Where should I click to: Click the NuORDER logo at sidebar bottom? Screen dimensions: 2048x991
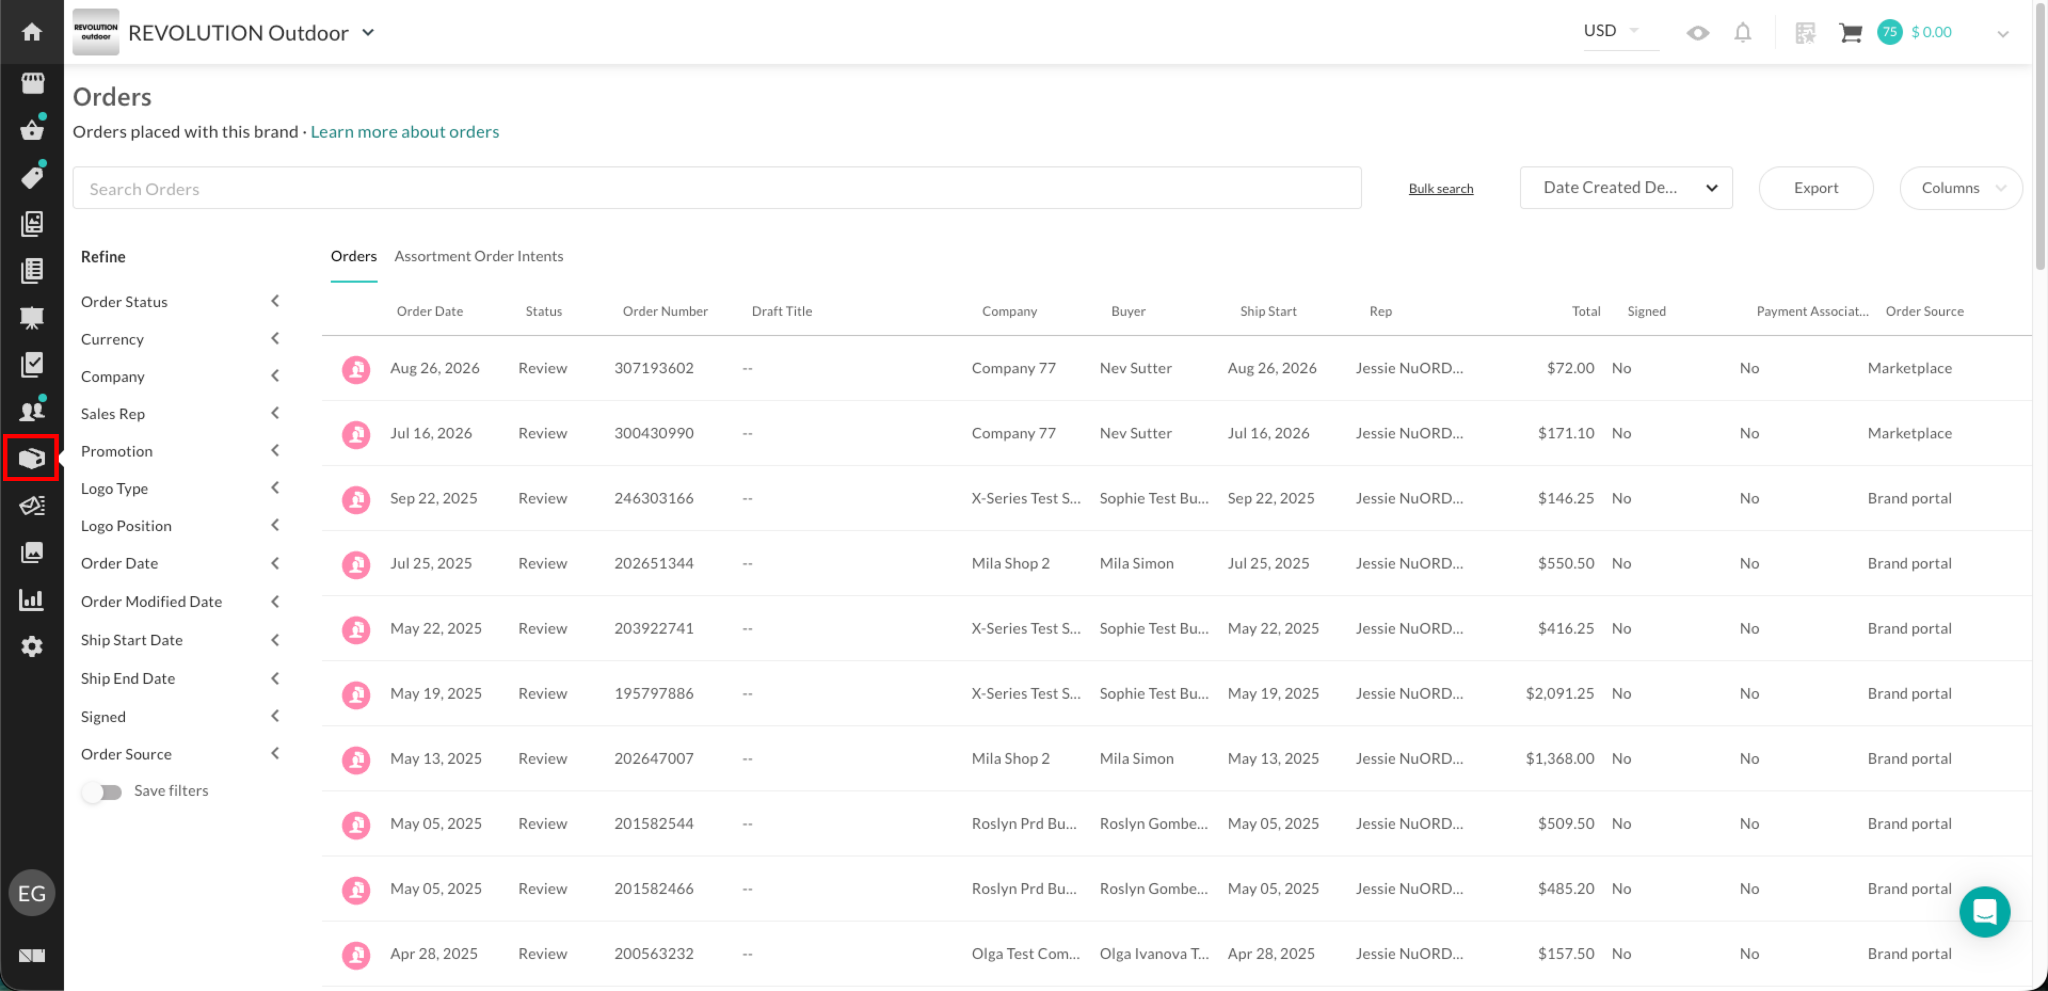click(x=32, y=955)
